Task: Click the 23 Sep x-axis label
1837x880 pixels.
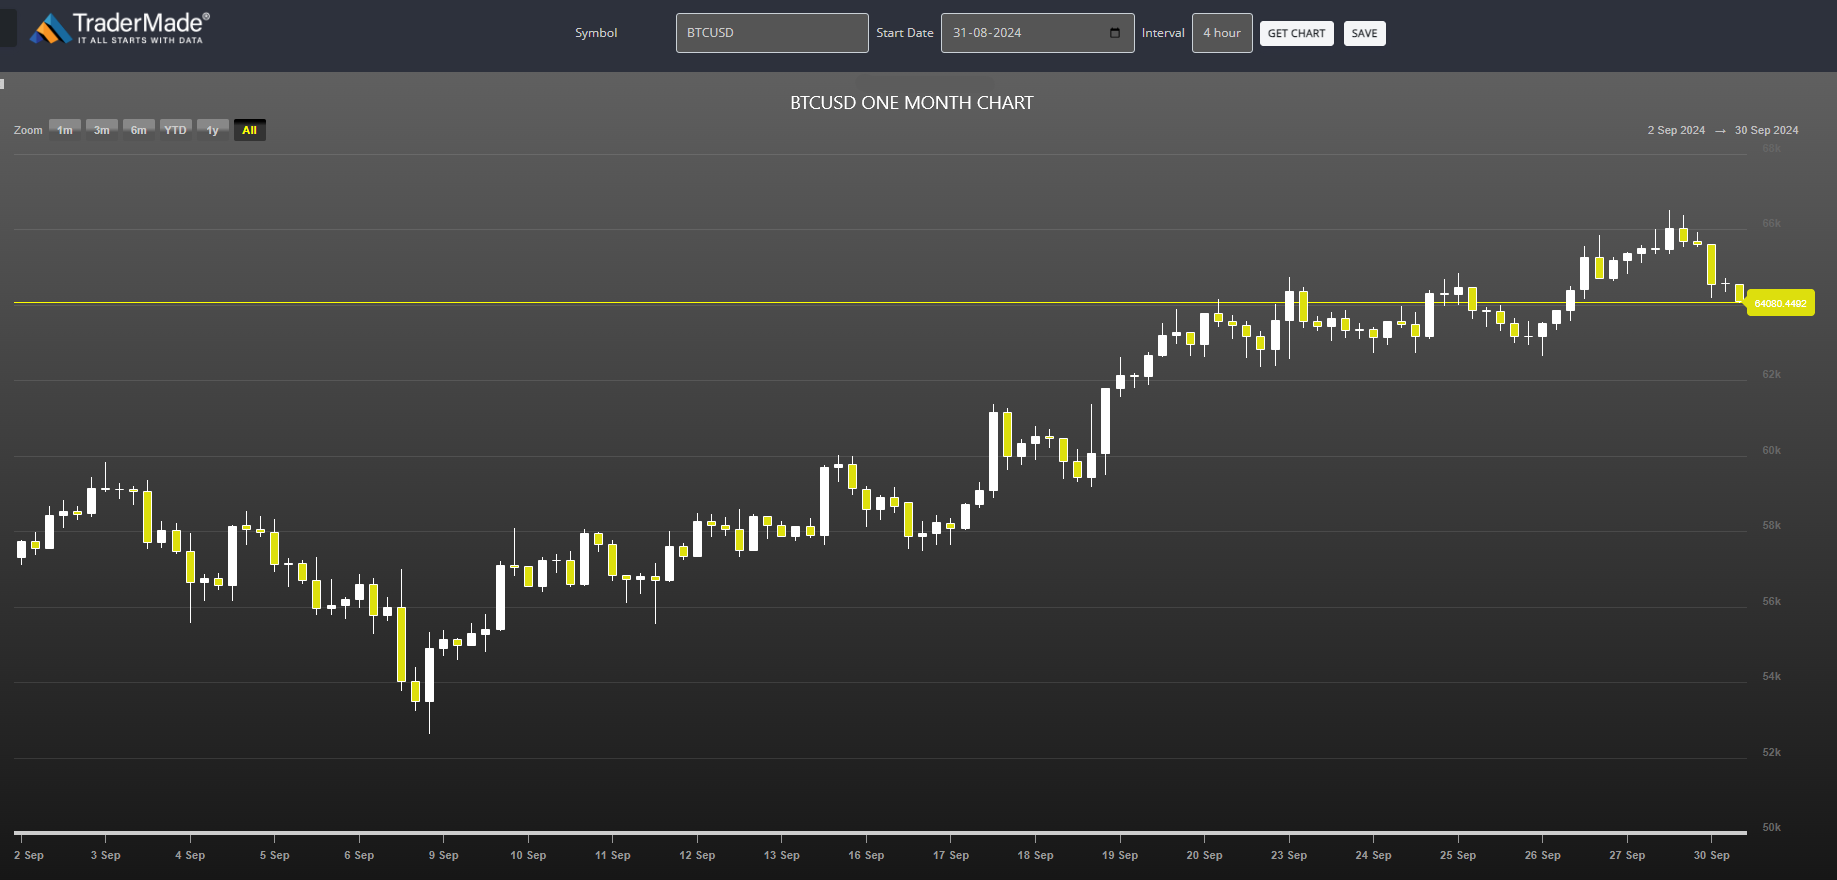Action: click(x=1289, y=855)
